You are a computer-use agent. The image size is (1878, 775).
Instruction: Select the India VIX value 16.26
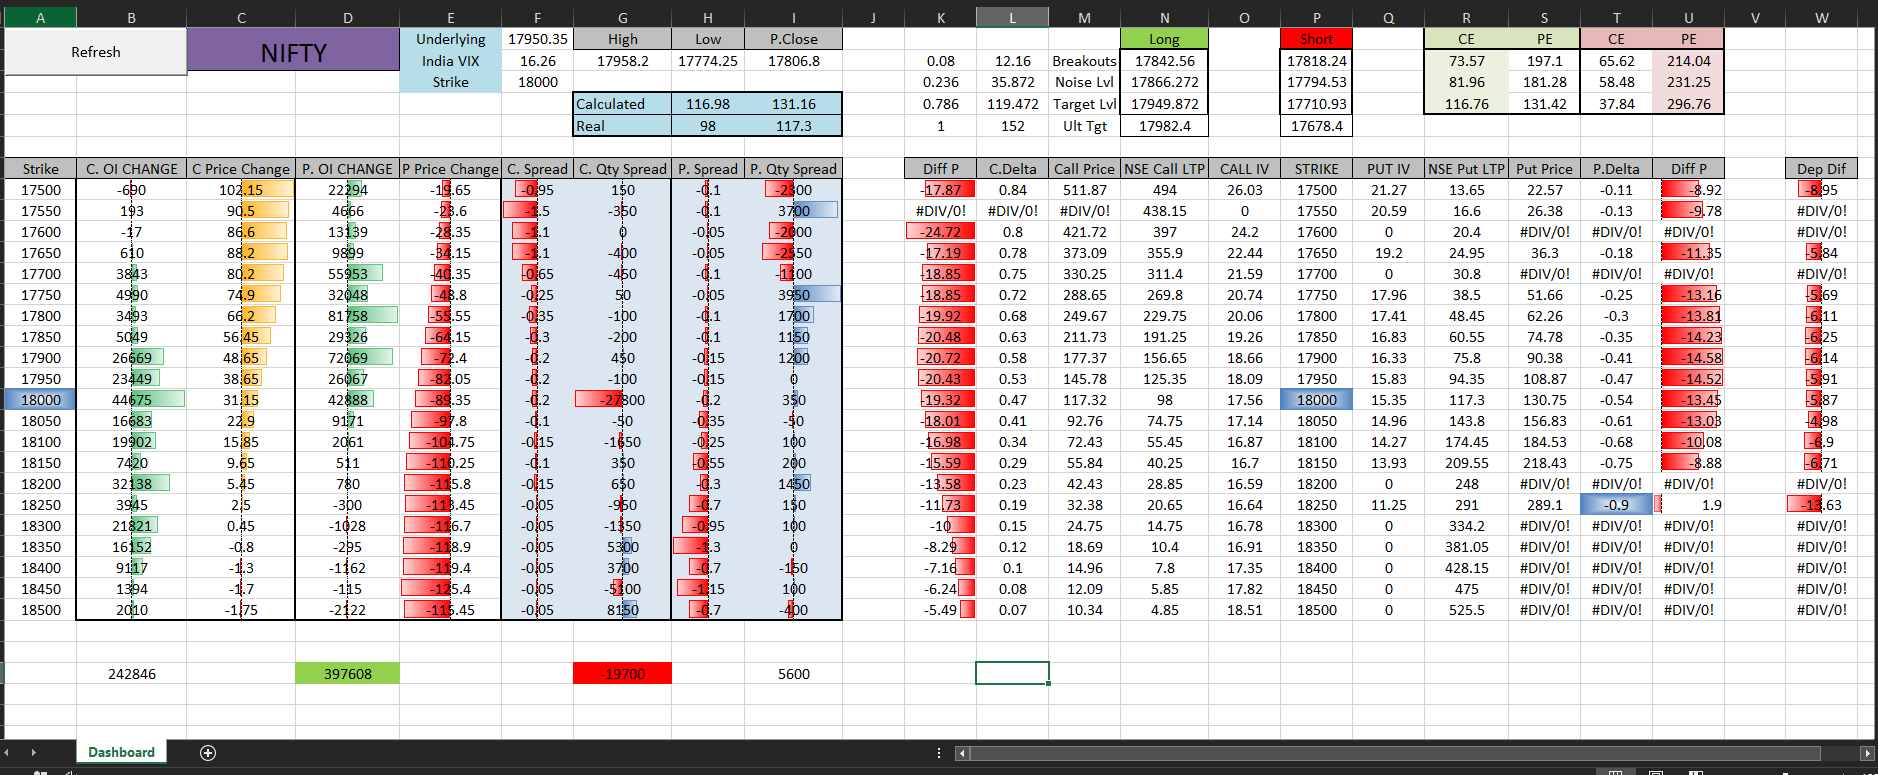point(537,61)
